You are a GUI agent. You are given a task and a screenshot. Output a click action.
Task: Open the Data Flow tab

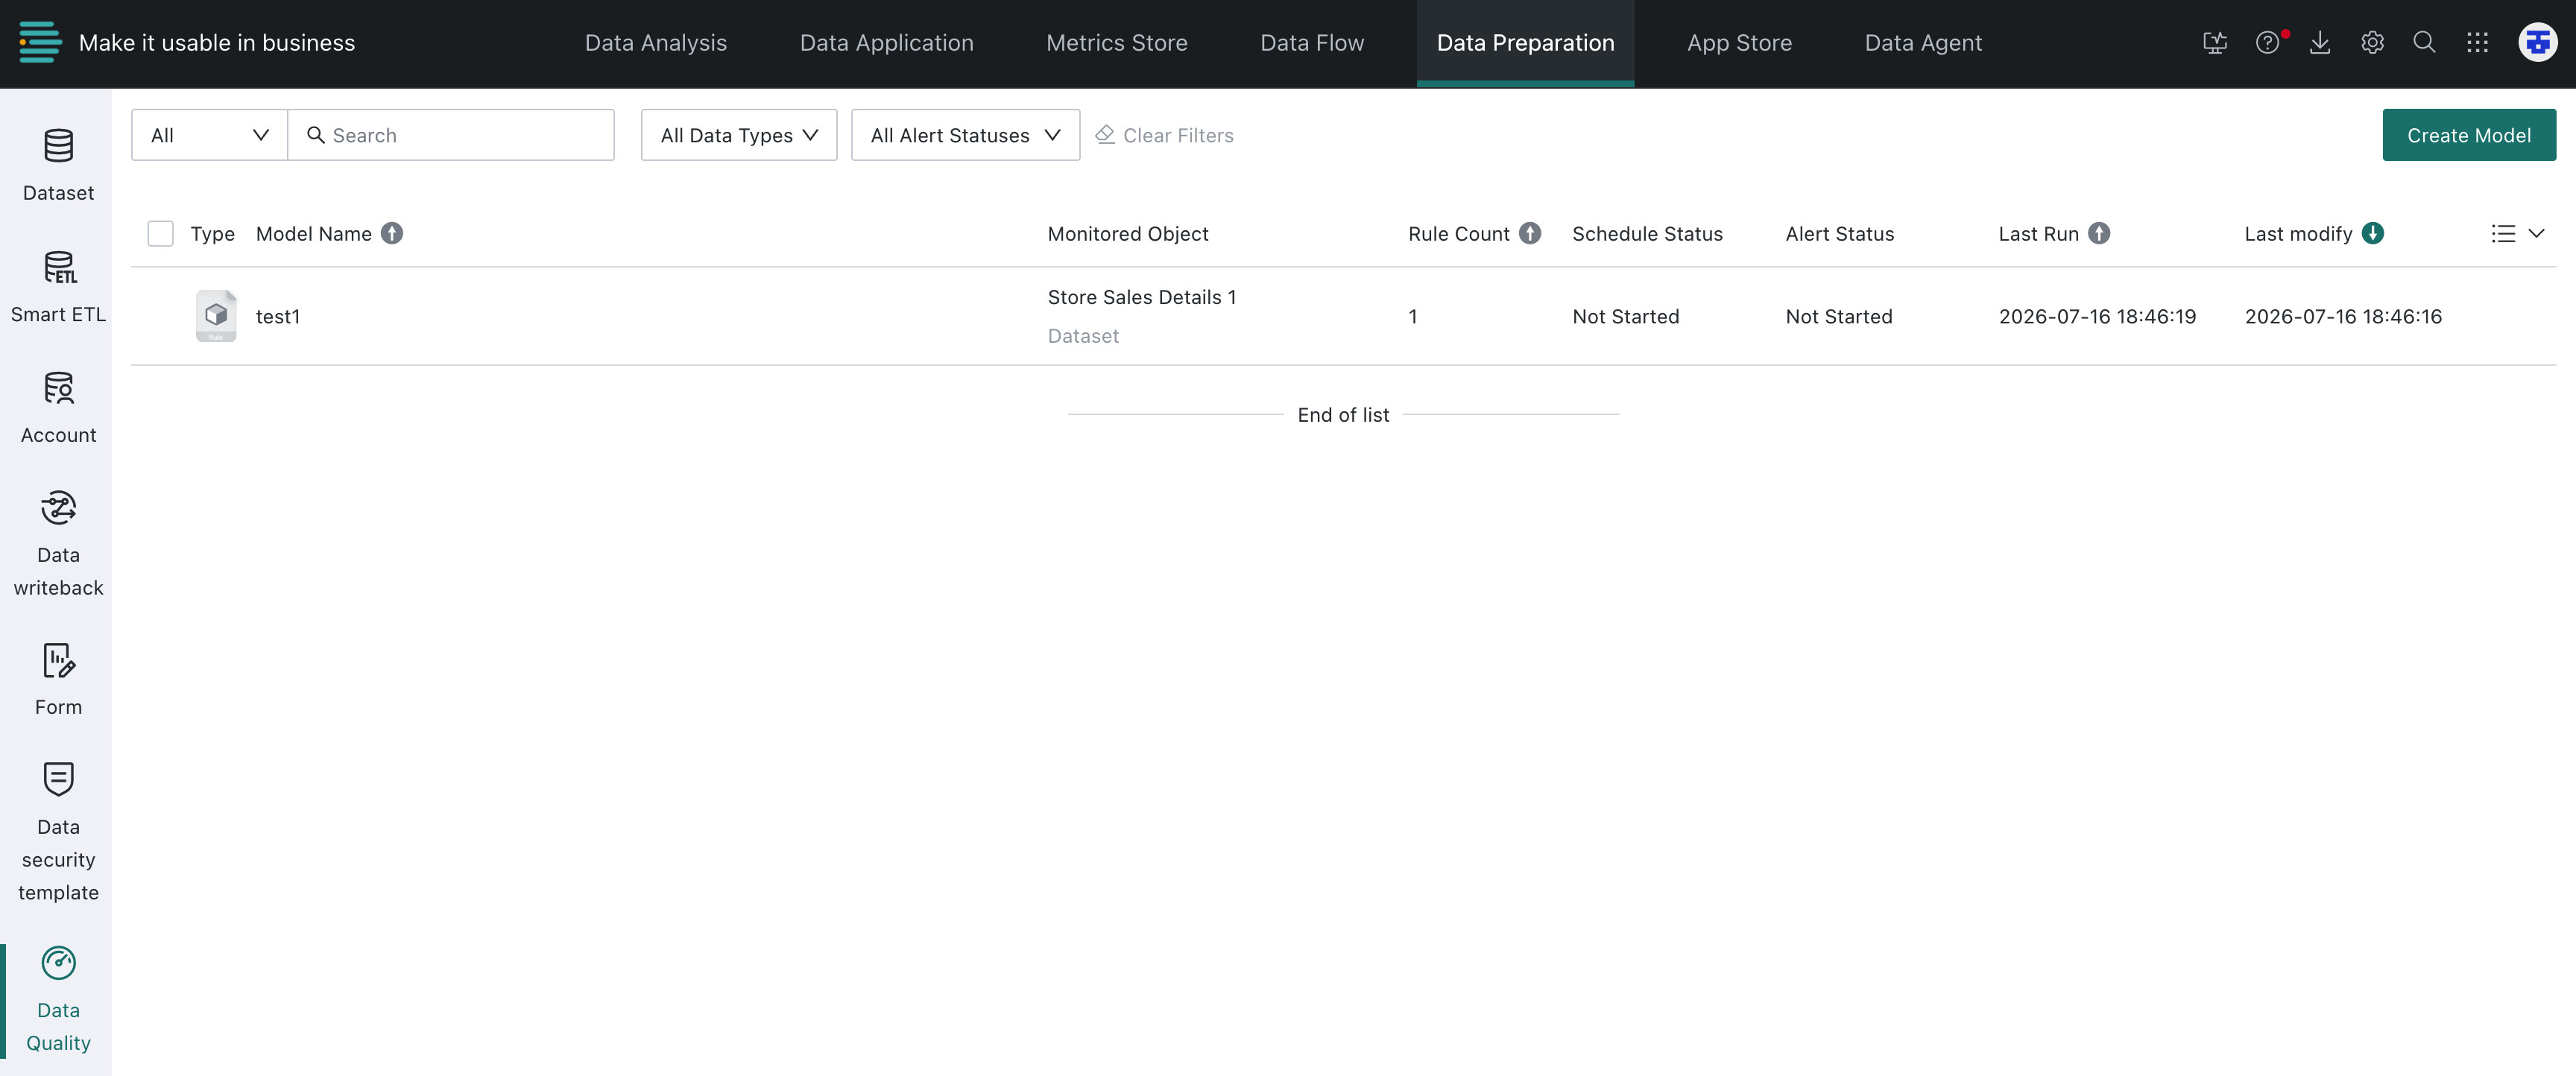1312,43
